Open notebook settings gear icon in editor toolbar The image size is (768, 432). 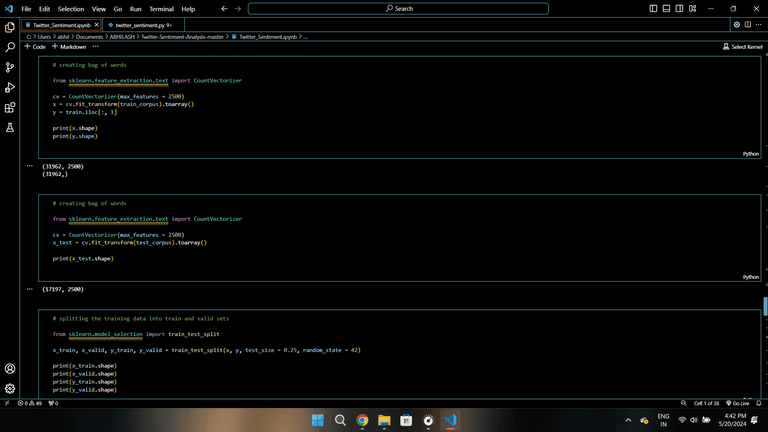click(737, 24)
